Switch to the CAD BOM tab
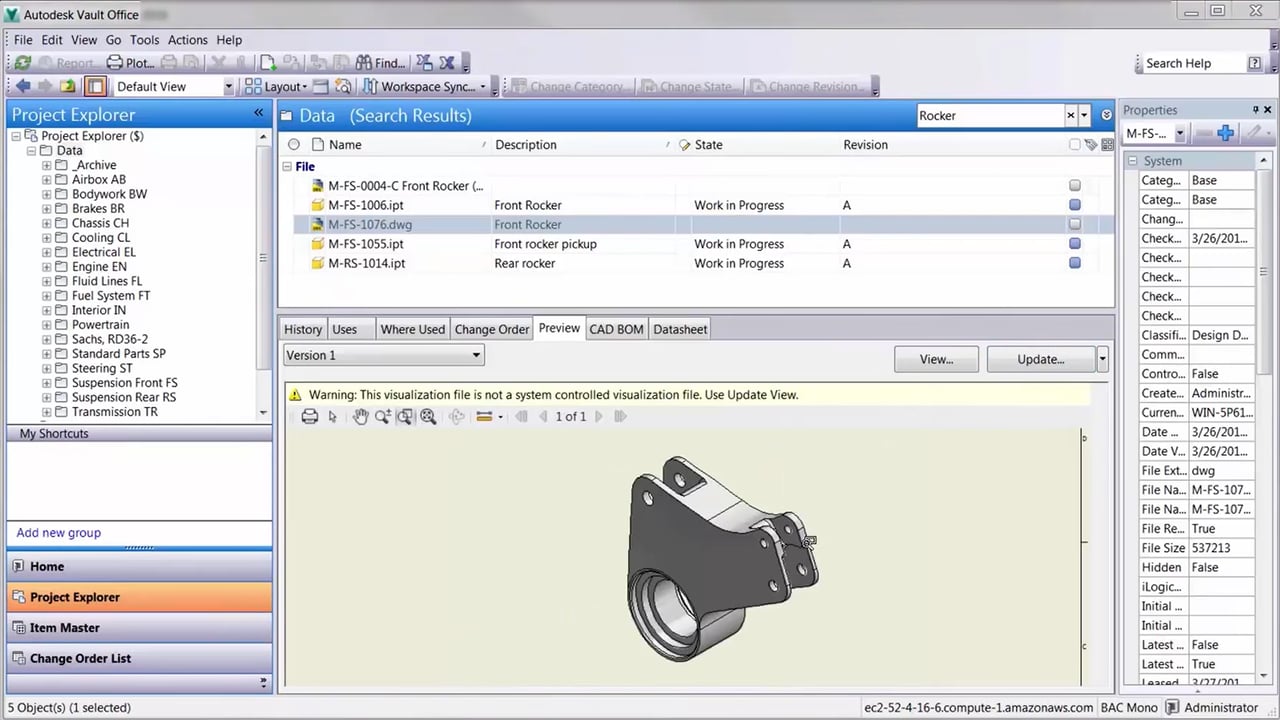The height and width of the screenshot is (720, 1280). tap(616, 329)
